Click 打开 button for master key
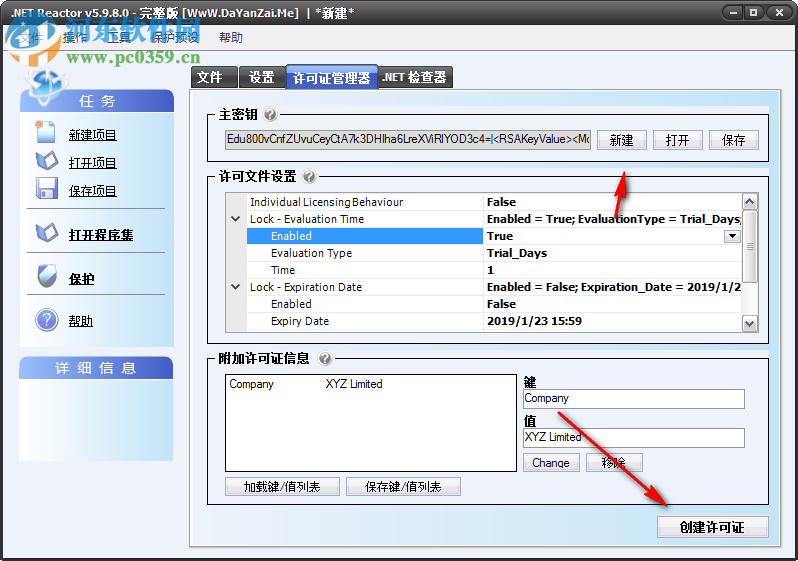The height and width of the screenshot is (561, 798). pos(677,140)
